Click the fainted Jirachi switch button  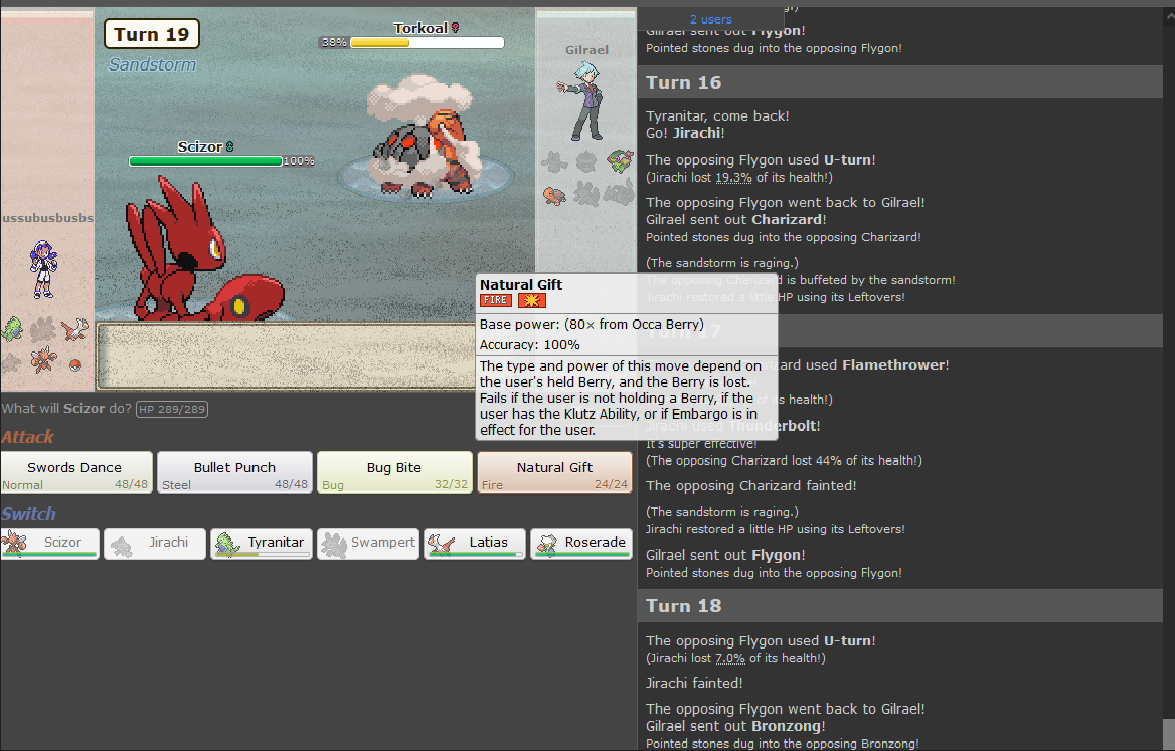coord(155,543)
